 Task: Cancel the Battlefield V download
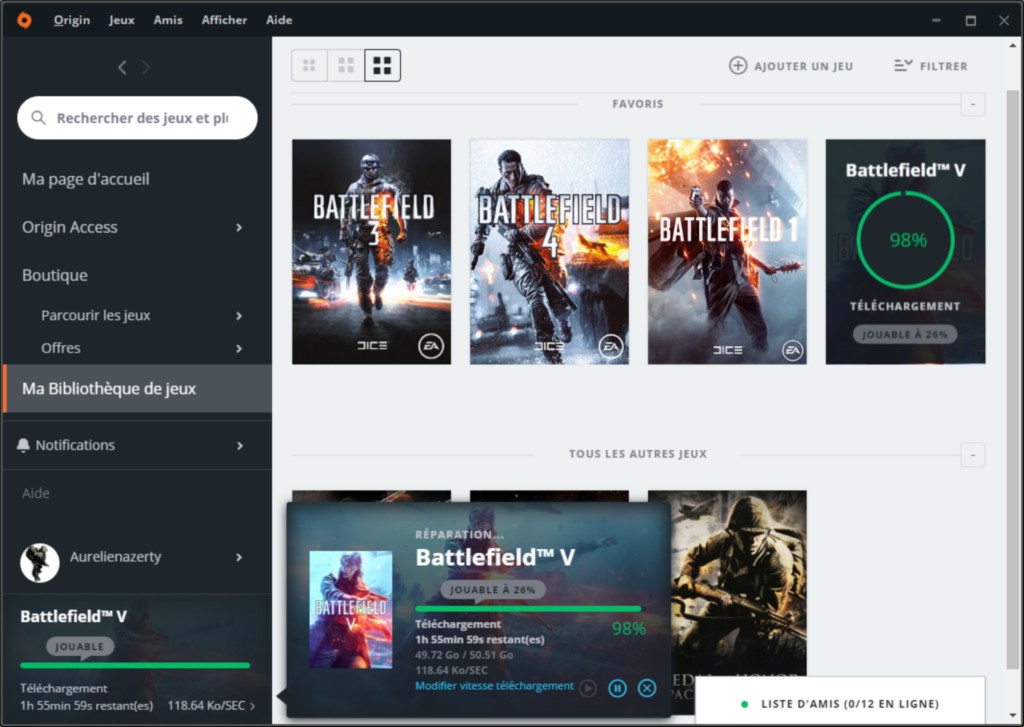(x=647, y=688)
